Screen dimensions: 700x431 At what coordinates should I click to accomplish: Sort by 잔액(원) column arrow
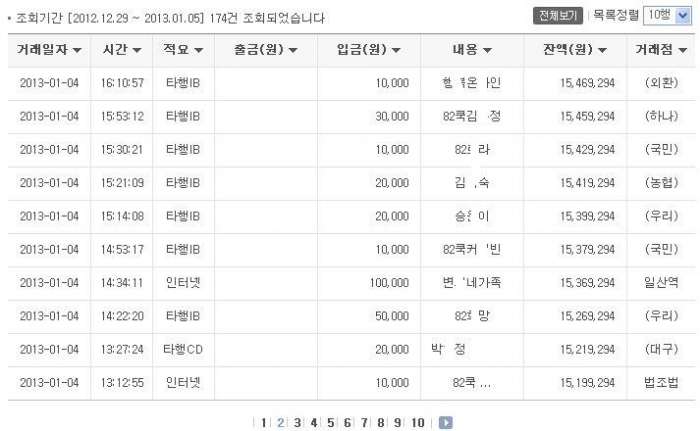[602, 50]
